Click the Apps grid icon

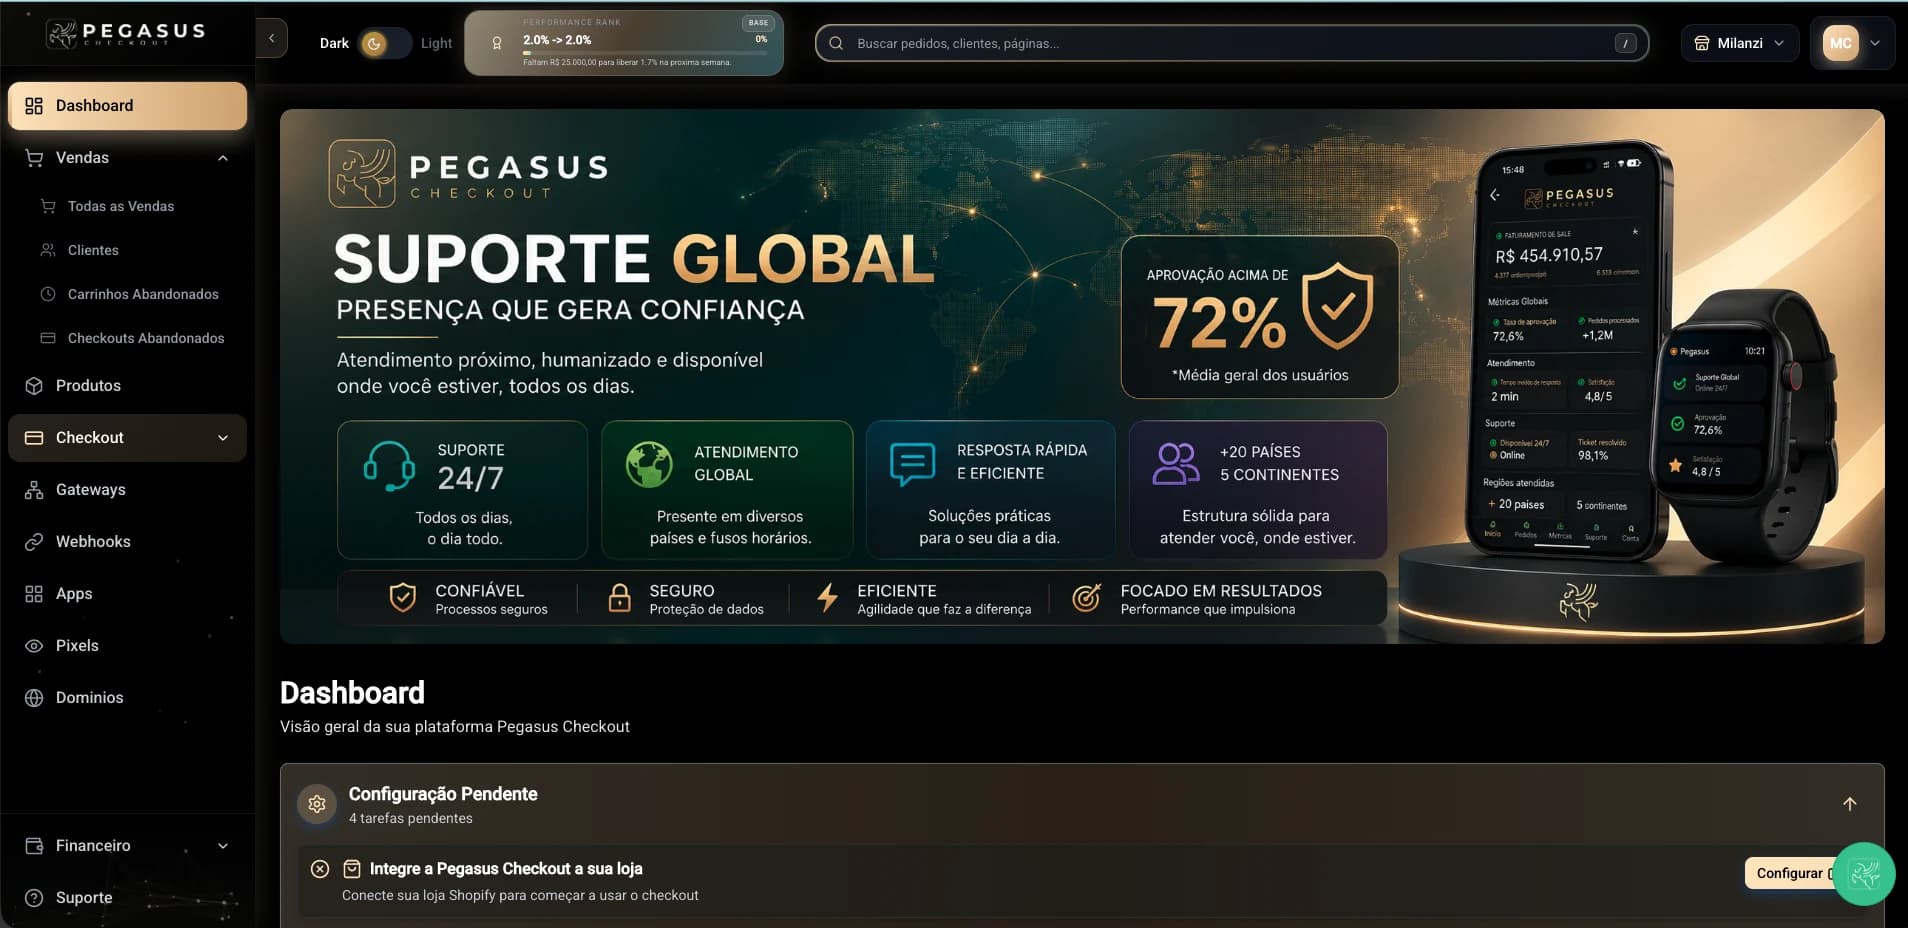[34, 594]
